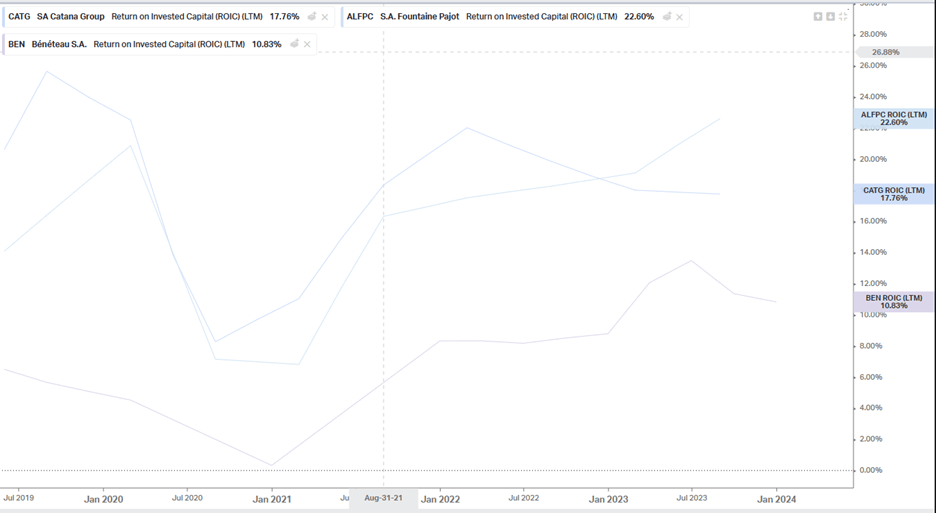Collapse the chart with the shrink icon
Screen dimensions: 936x513
coord(843,17)
